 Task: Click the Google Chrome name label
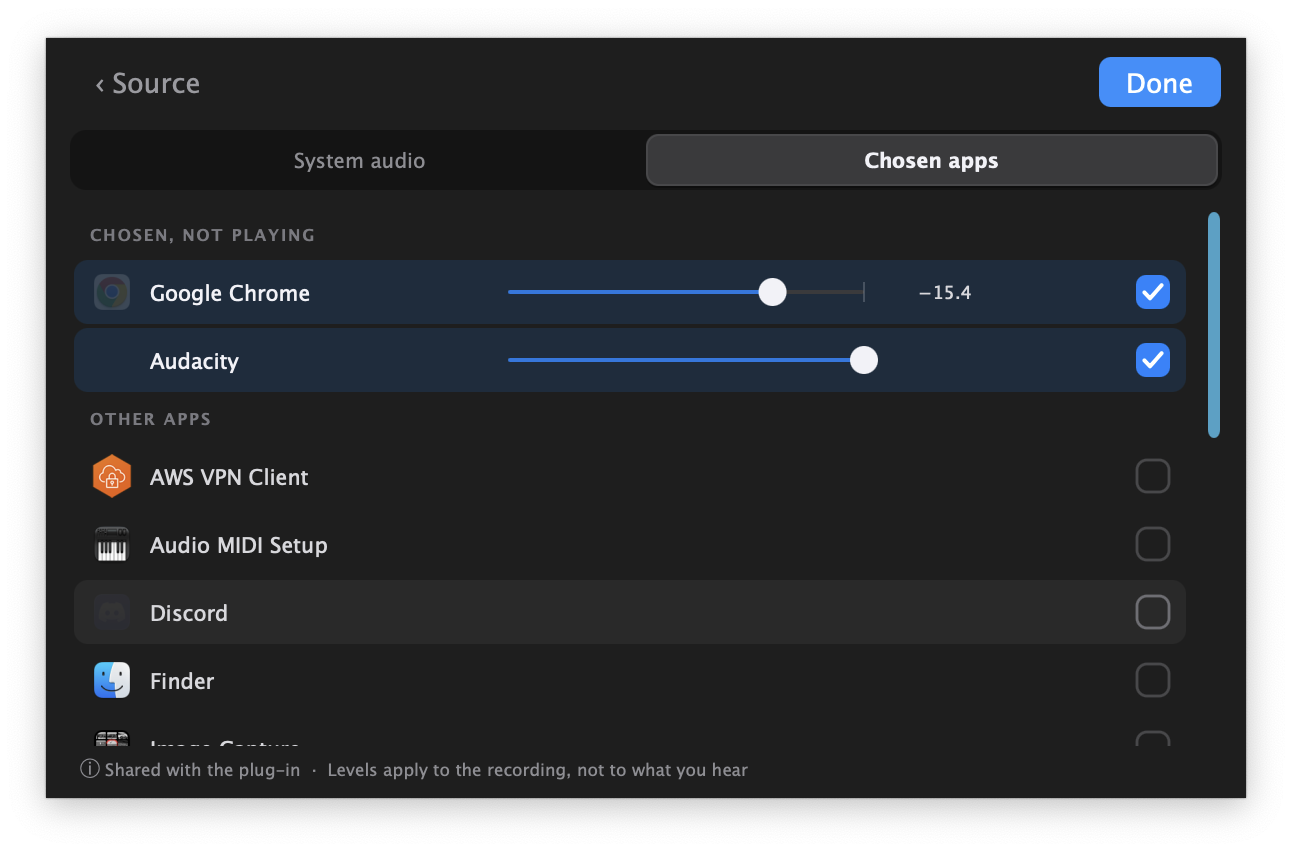click(x=230, y=293)
